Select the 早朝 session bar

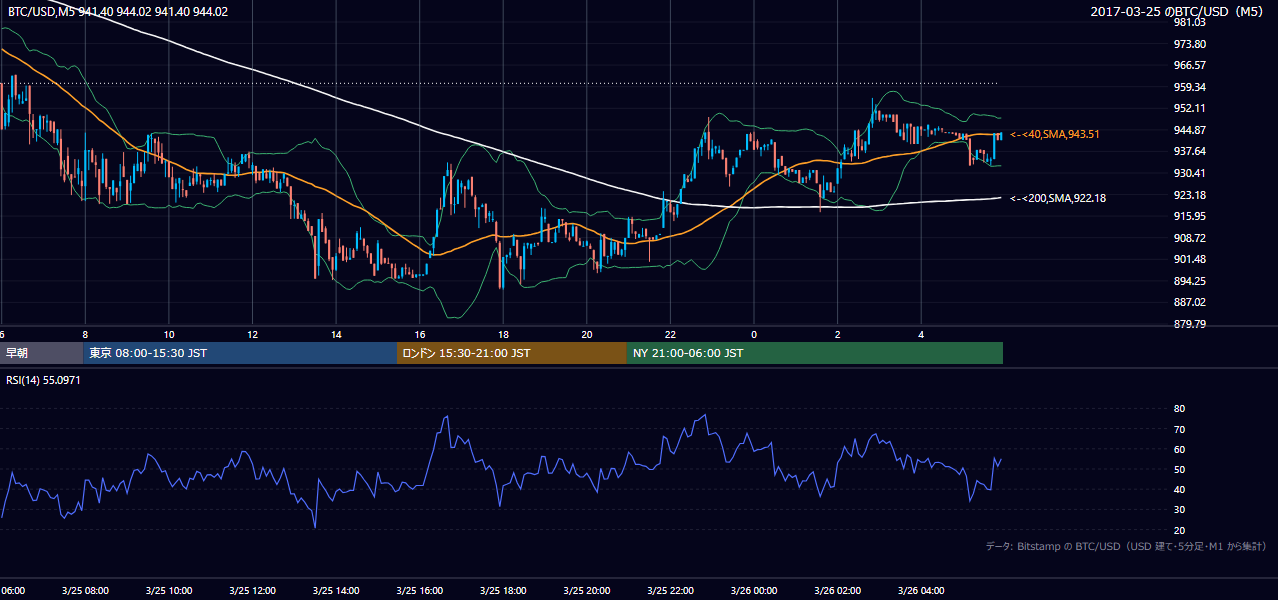[42, 353]
